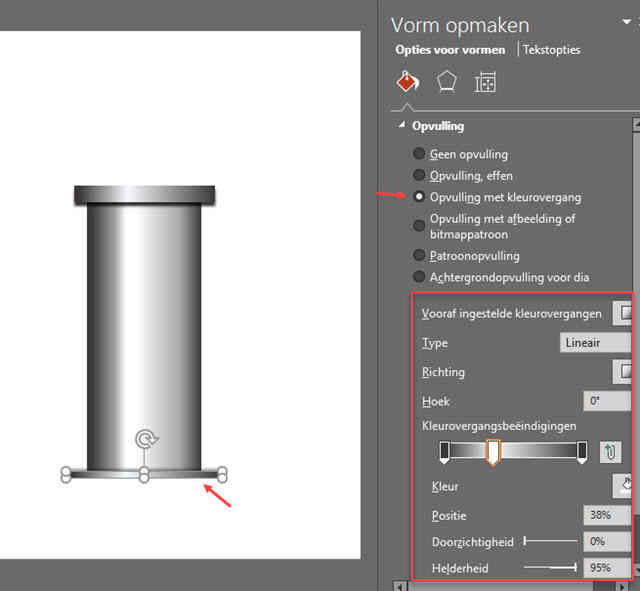640x591 pixels.
Task: Click the Positie 38% field
Action: tap(607, 515)
